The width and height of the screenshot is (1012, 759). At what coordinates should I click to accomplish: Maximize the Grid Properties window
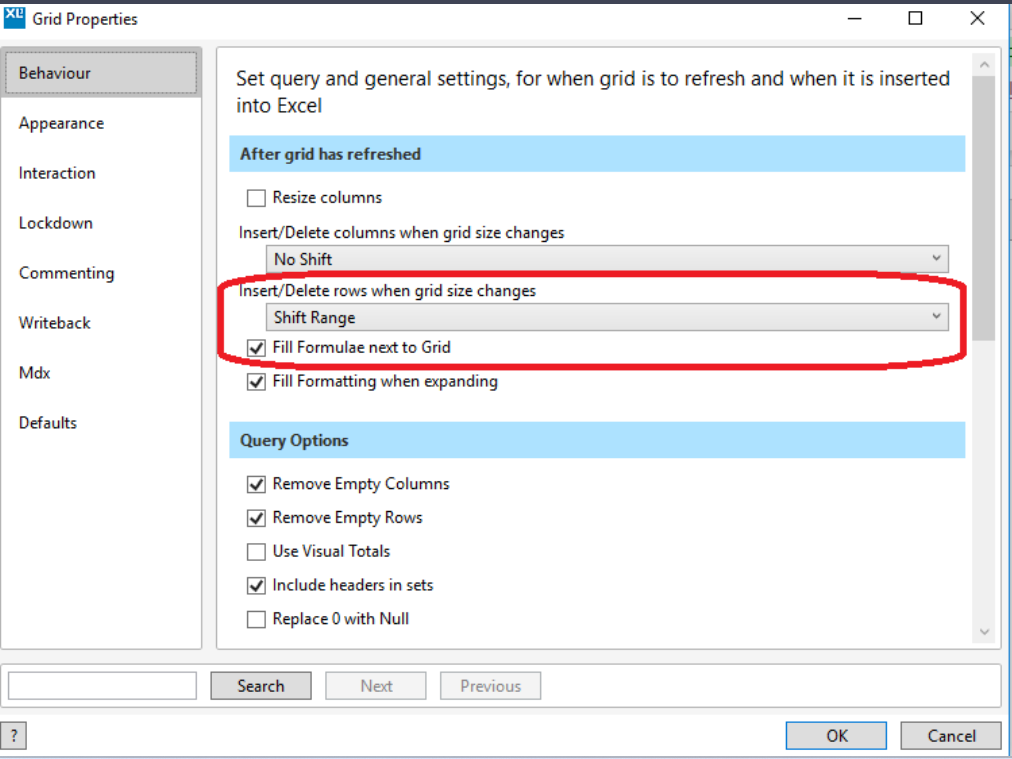point(916,18)
